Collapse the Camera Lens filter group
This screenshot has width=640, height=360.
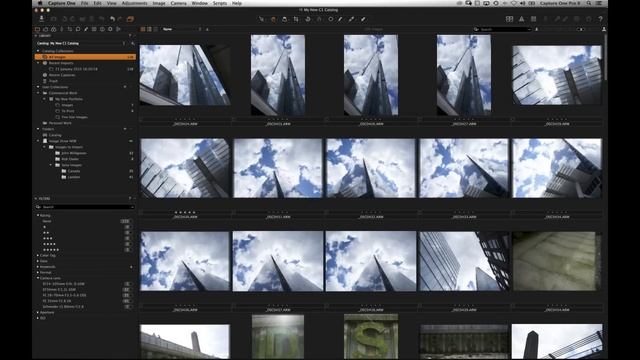tap(38, 278)
